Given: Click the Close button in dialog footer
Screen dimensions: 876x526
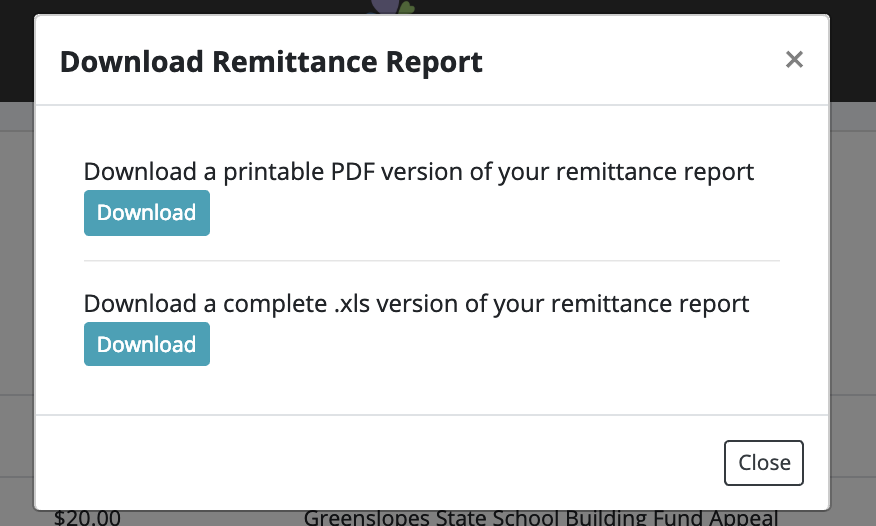Looking at the screenshot, I should point(764,463).
